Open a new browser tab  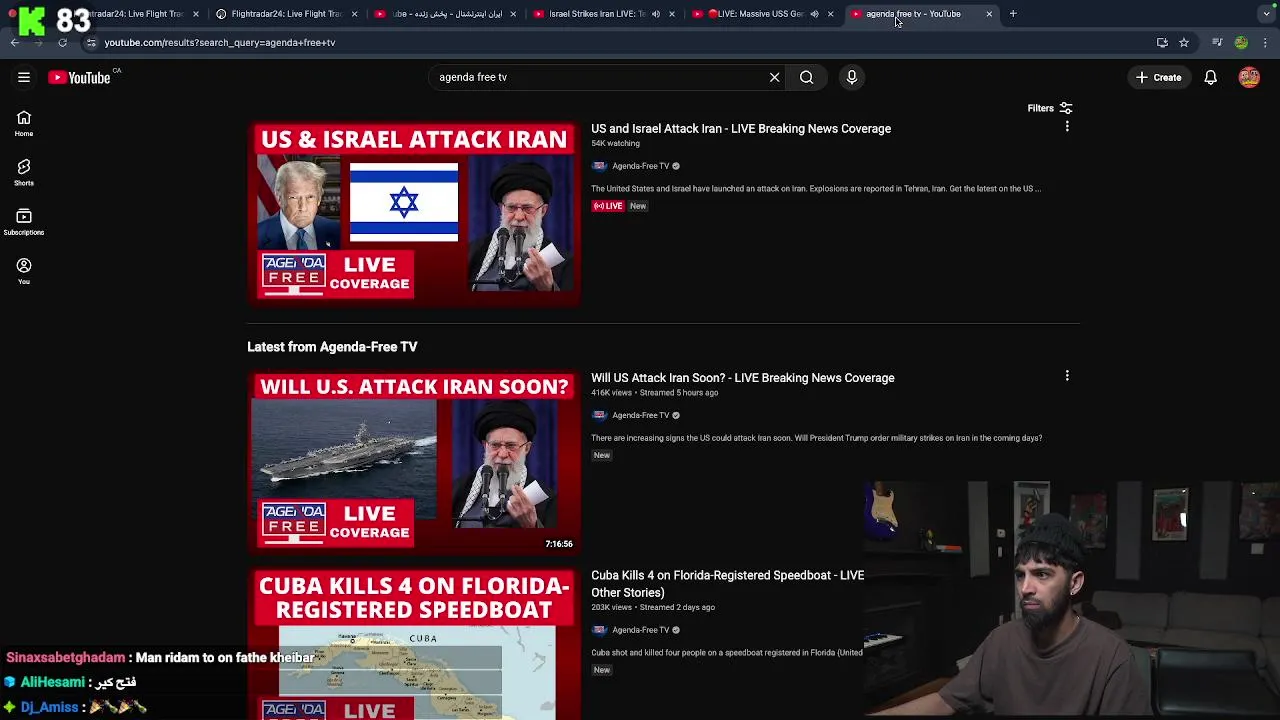tap(1013, 14)
